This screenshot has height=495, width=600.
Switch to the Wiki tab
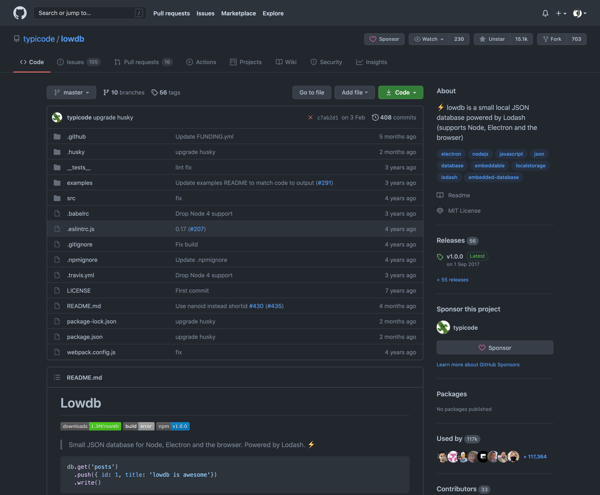tap(286, 62)
